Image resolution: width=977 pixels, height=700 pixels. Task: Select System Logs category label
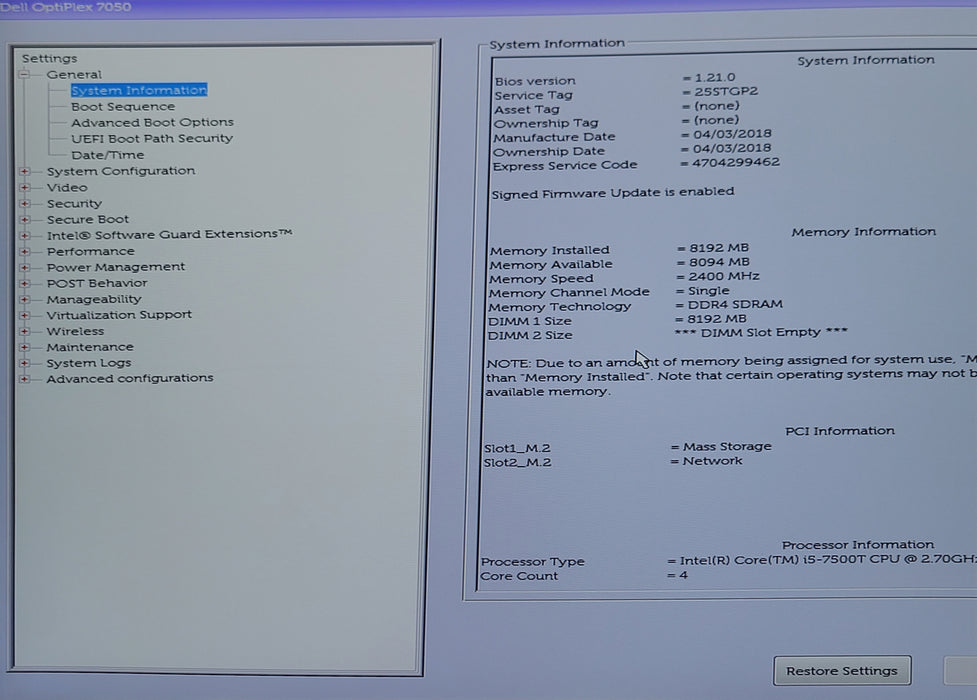coord(89,363)
